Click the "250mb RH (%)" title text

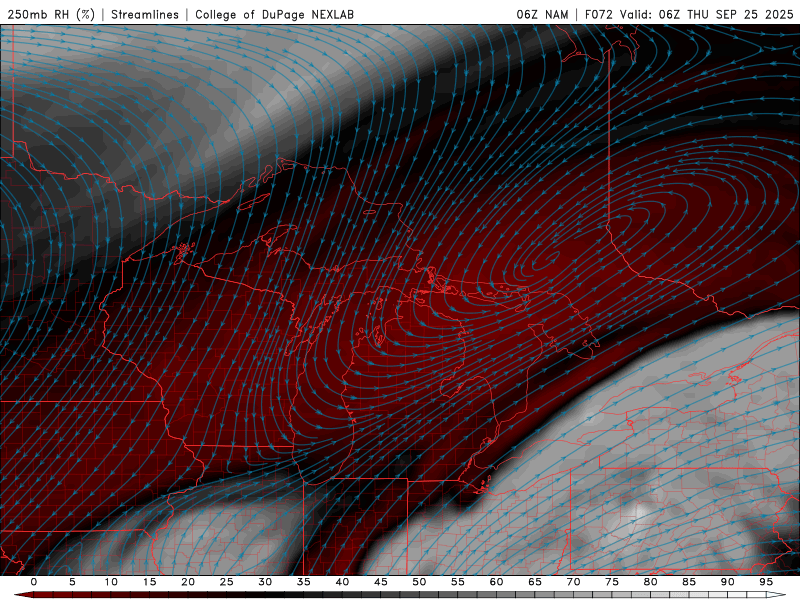pos(51,14)
